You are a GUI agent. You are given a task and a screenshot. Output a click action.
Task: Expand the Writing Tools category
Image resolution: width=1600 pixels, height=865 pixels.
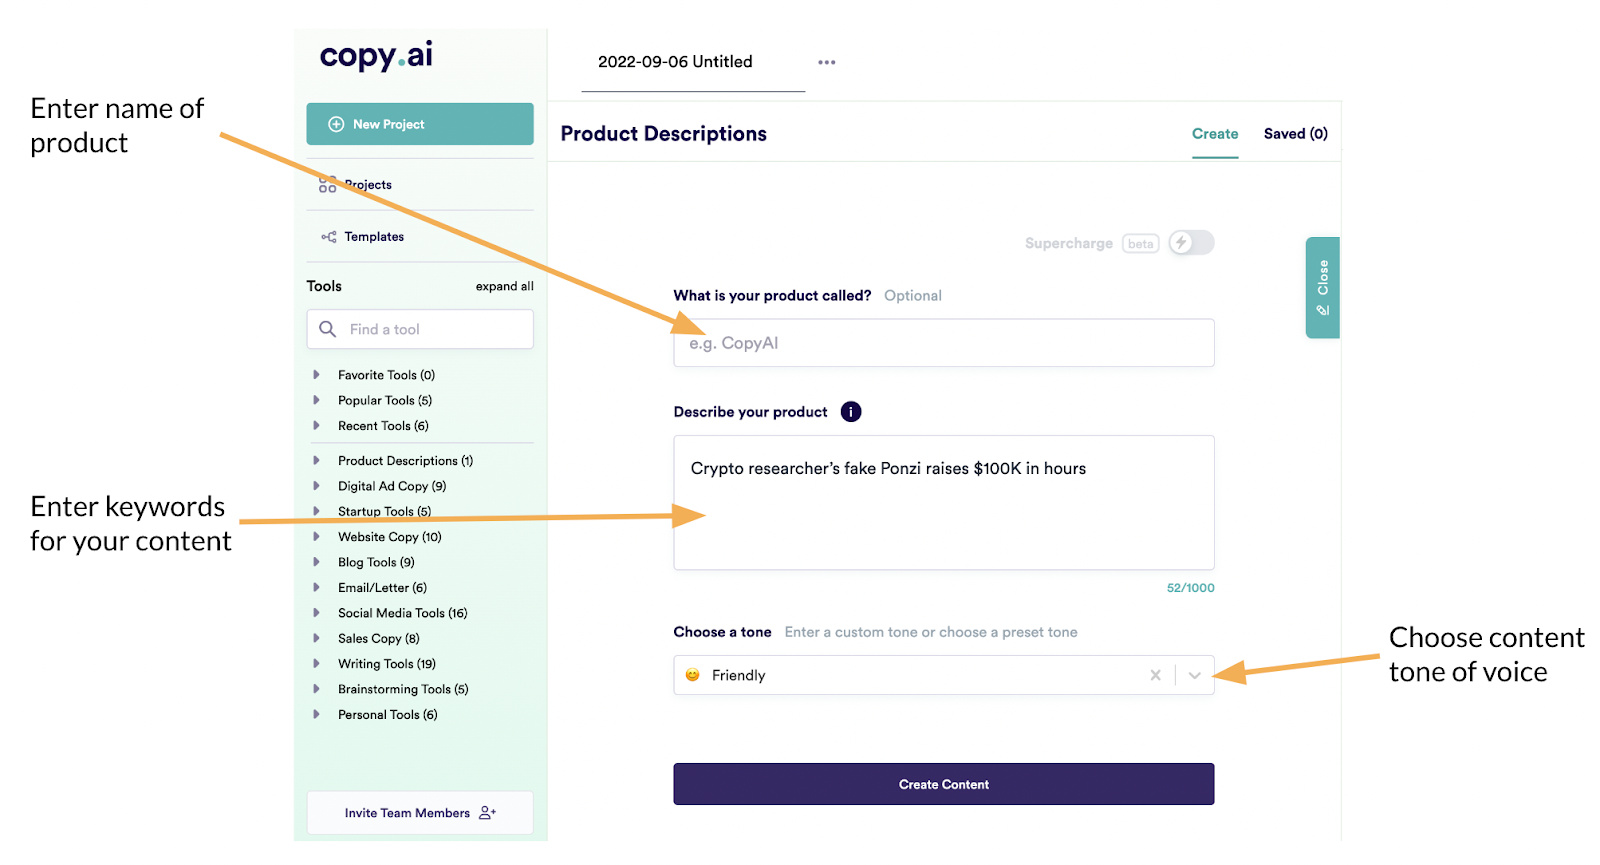click(317, 664)
